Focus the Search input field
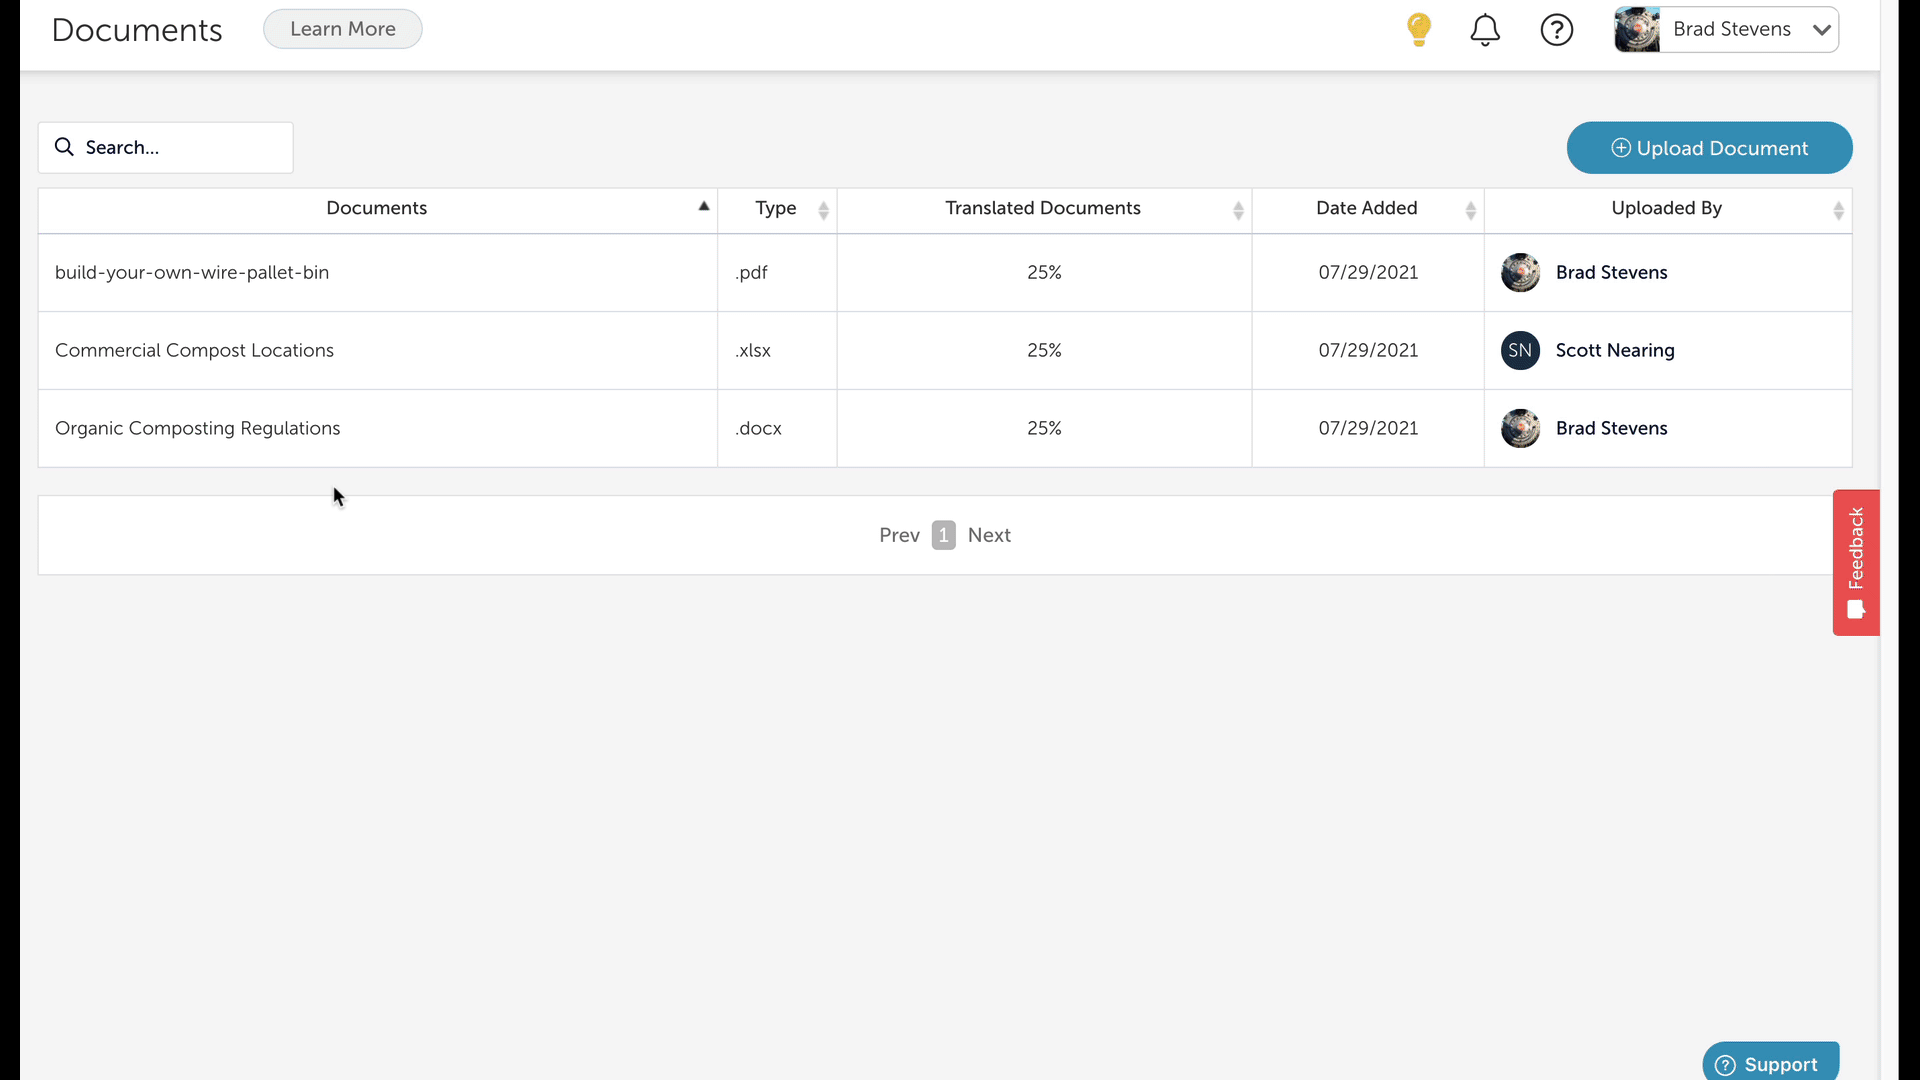The height and width of the screenshot is (1080, 1920). pos(180,147)
